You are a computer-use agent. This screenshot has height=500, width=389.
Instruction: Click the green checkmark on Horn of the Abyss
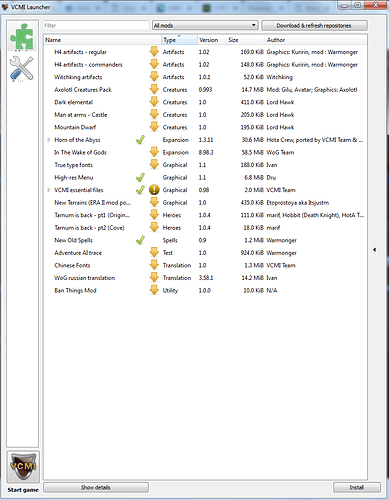click(140, 140)
